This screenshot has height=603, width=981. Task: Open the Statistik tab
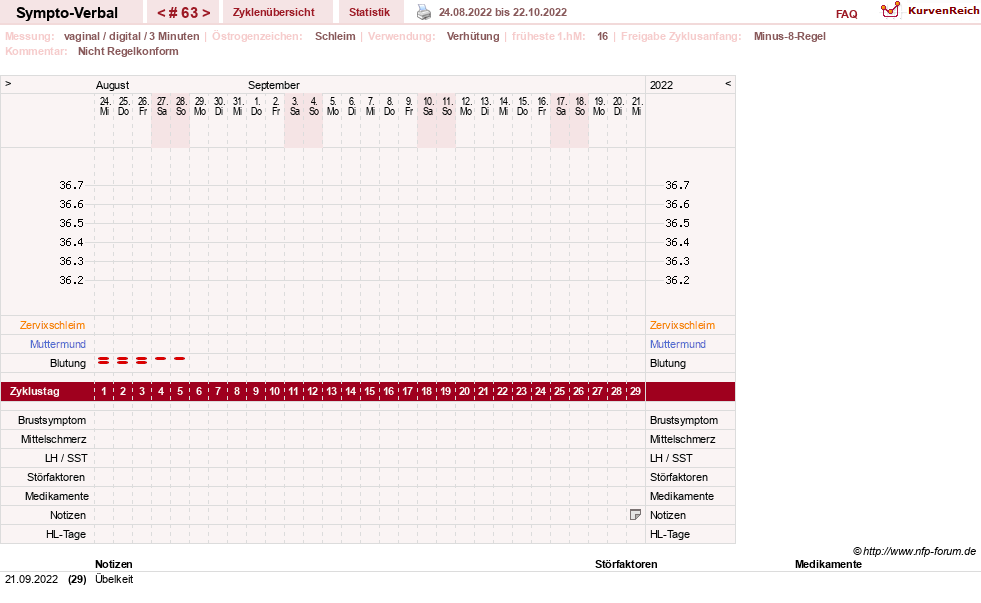[x=369, y=13]
